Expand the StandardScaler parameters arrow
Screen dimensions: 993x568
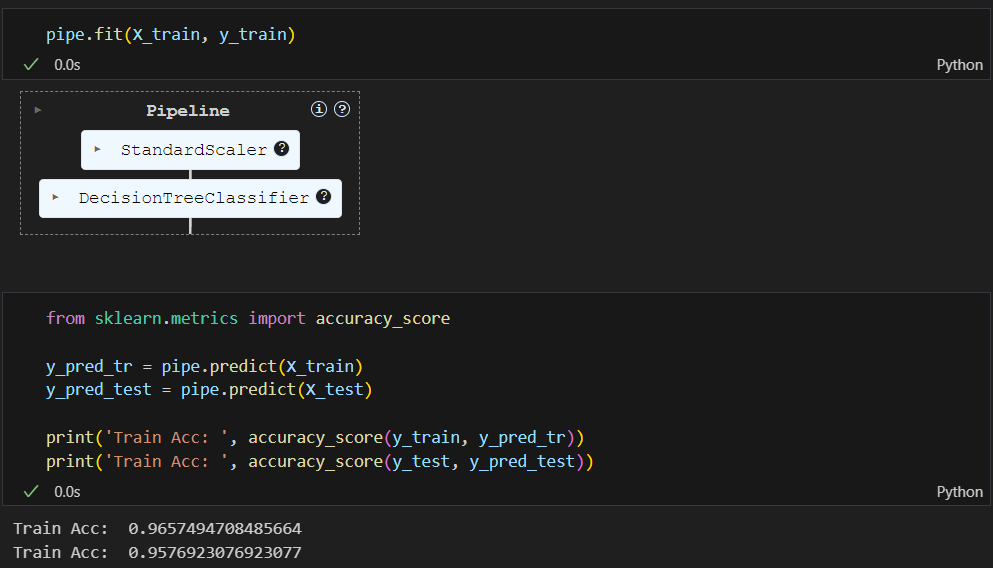[x=98, y=149]
